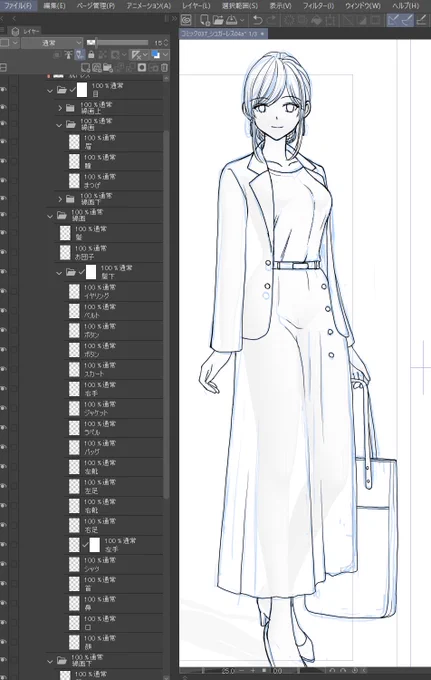
Task: Select the コミック037 document tab
Action: [223, 33]
